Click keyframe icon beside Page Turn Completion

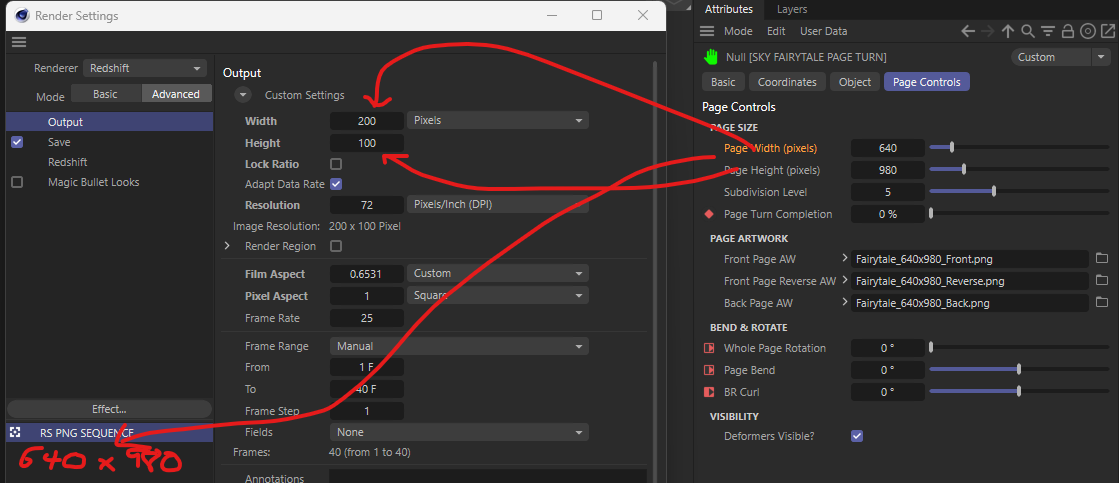[709, 214]
